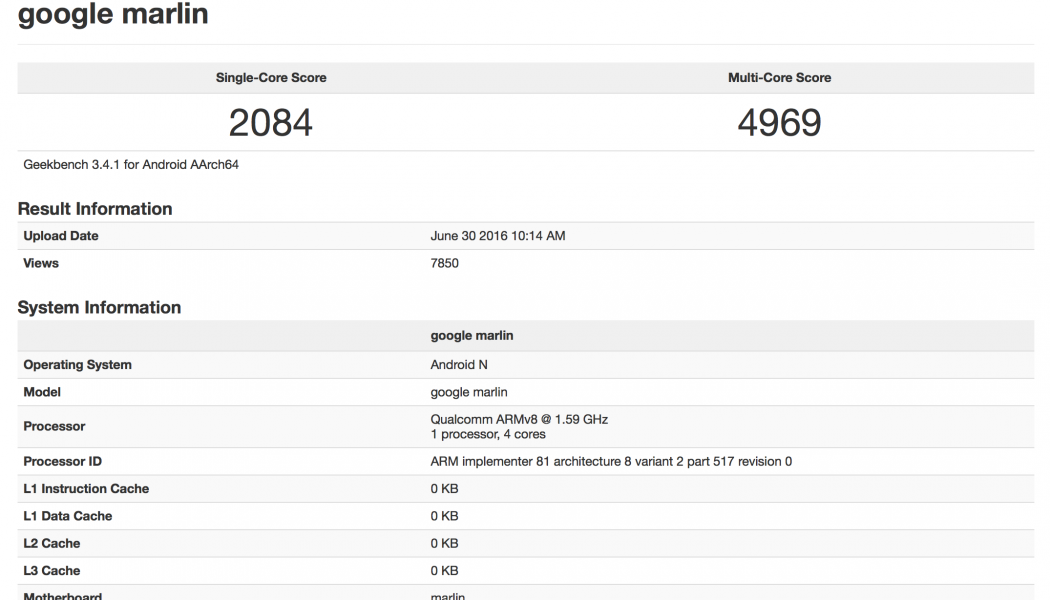The width and height of the screenshot is (1050, 600).
Task: Select the L1 Instruction Cache row label
Action: tap(86, 489)
